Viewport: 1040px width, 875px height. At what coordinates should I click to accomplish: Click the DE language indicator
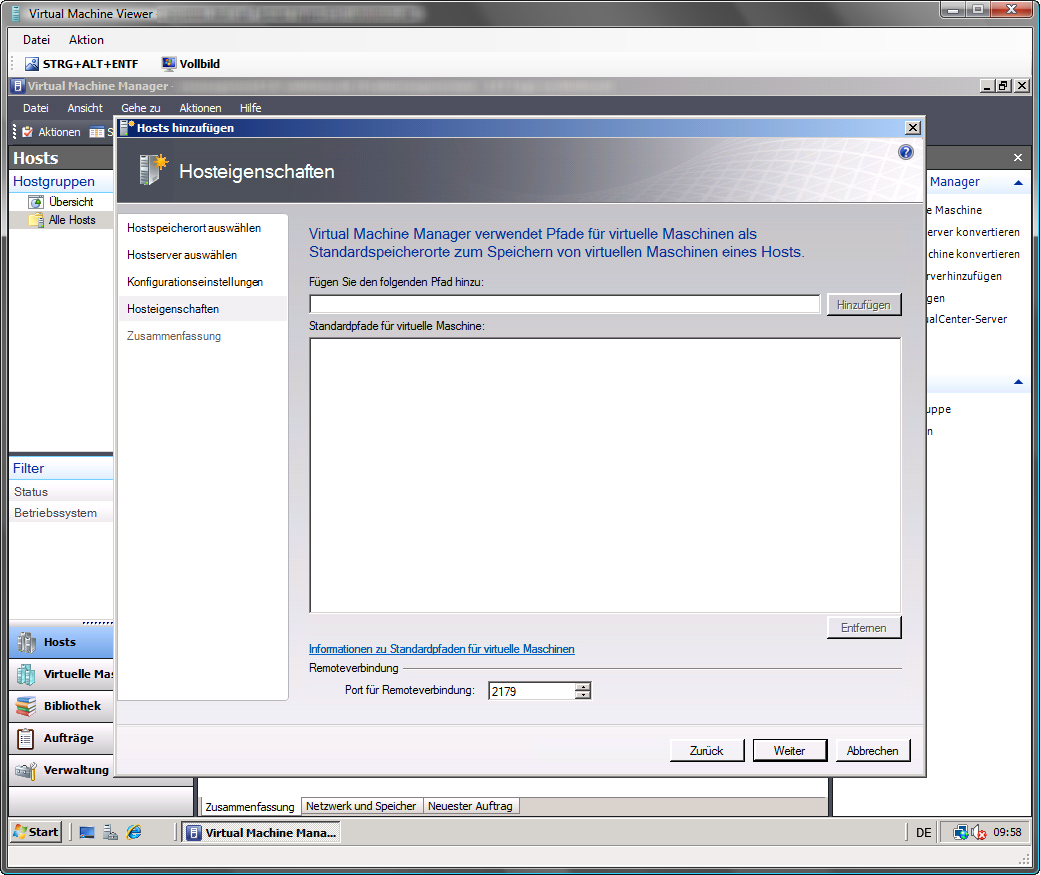(x=923, y=833)
